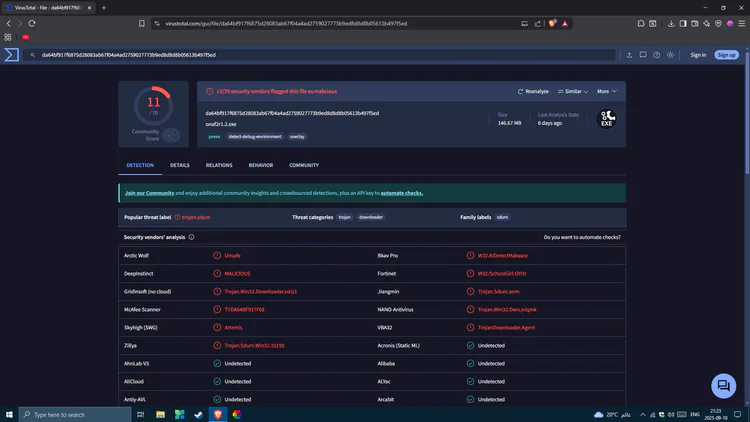Click the Brave Rewards triangle icon

point(565,23)
